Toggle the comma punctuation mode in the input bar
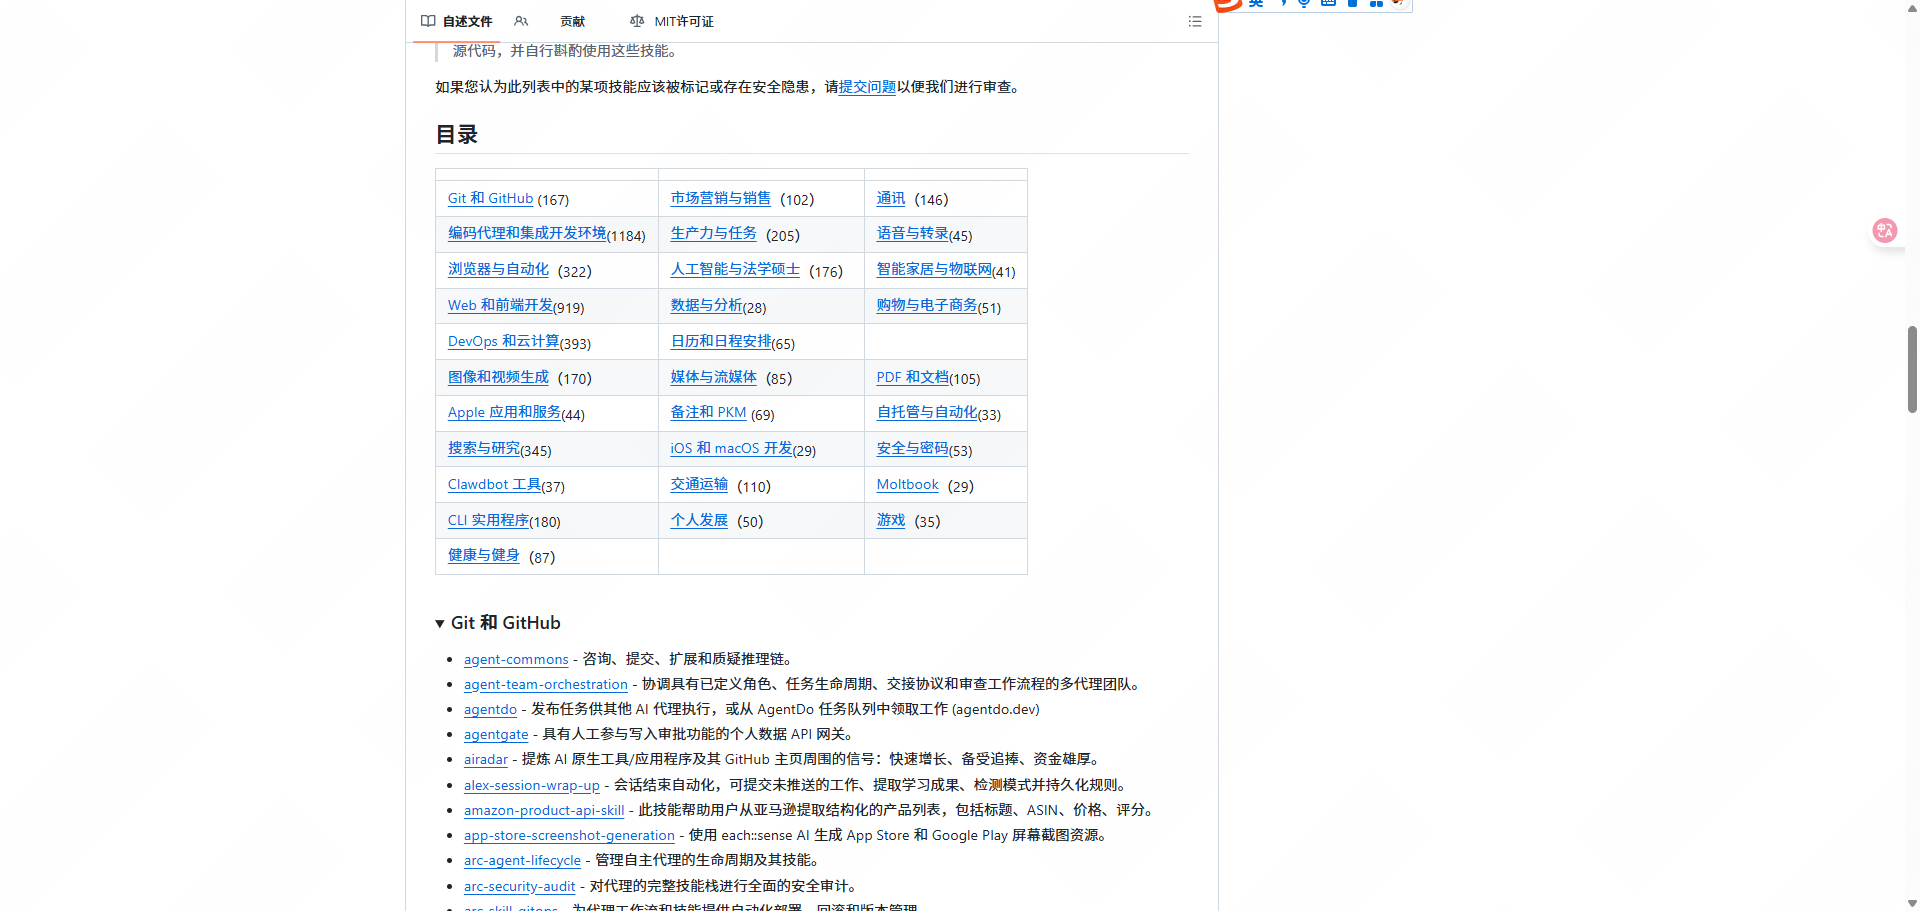This screenshot has height=911, width=1920. pyautogui.click(x=1283, y=3)
